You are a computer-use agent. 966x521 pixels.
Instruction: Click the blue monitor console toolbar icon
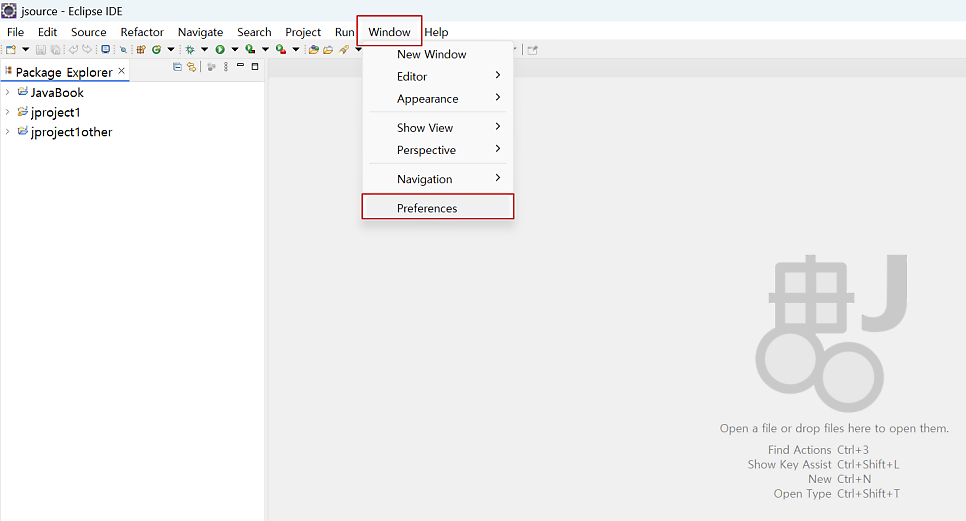pyautogui.click(x=105, y=49)
